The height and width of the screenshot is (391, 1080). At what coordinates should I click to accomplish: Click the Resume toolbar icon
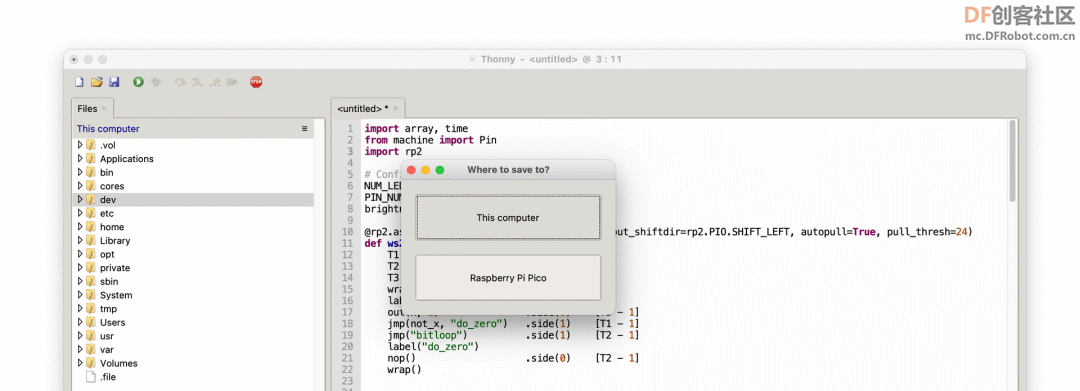tap(232, 82)
